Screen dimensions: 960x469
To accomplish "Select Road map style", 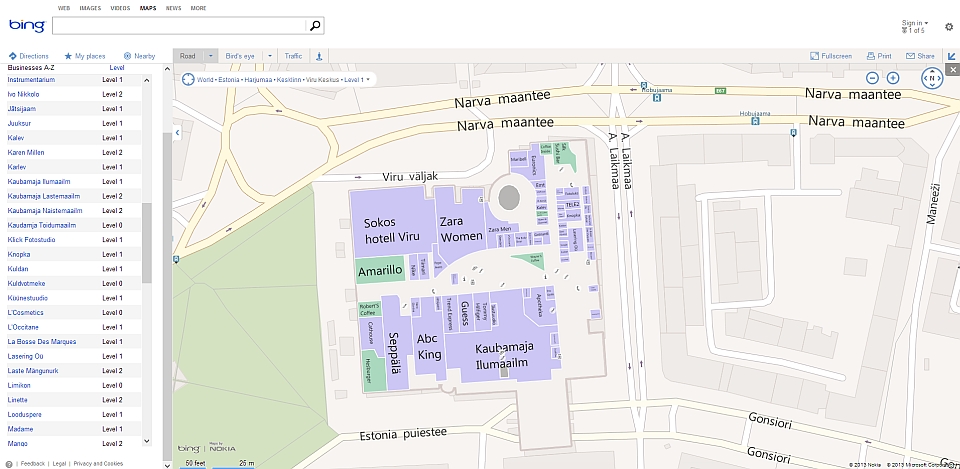I will click(188, 56).
